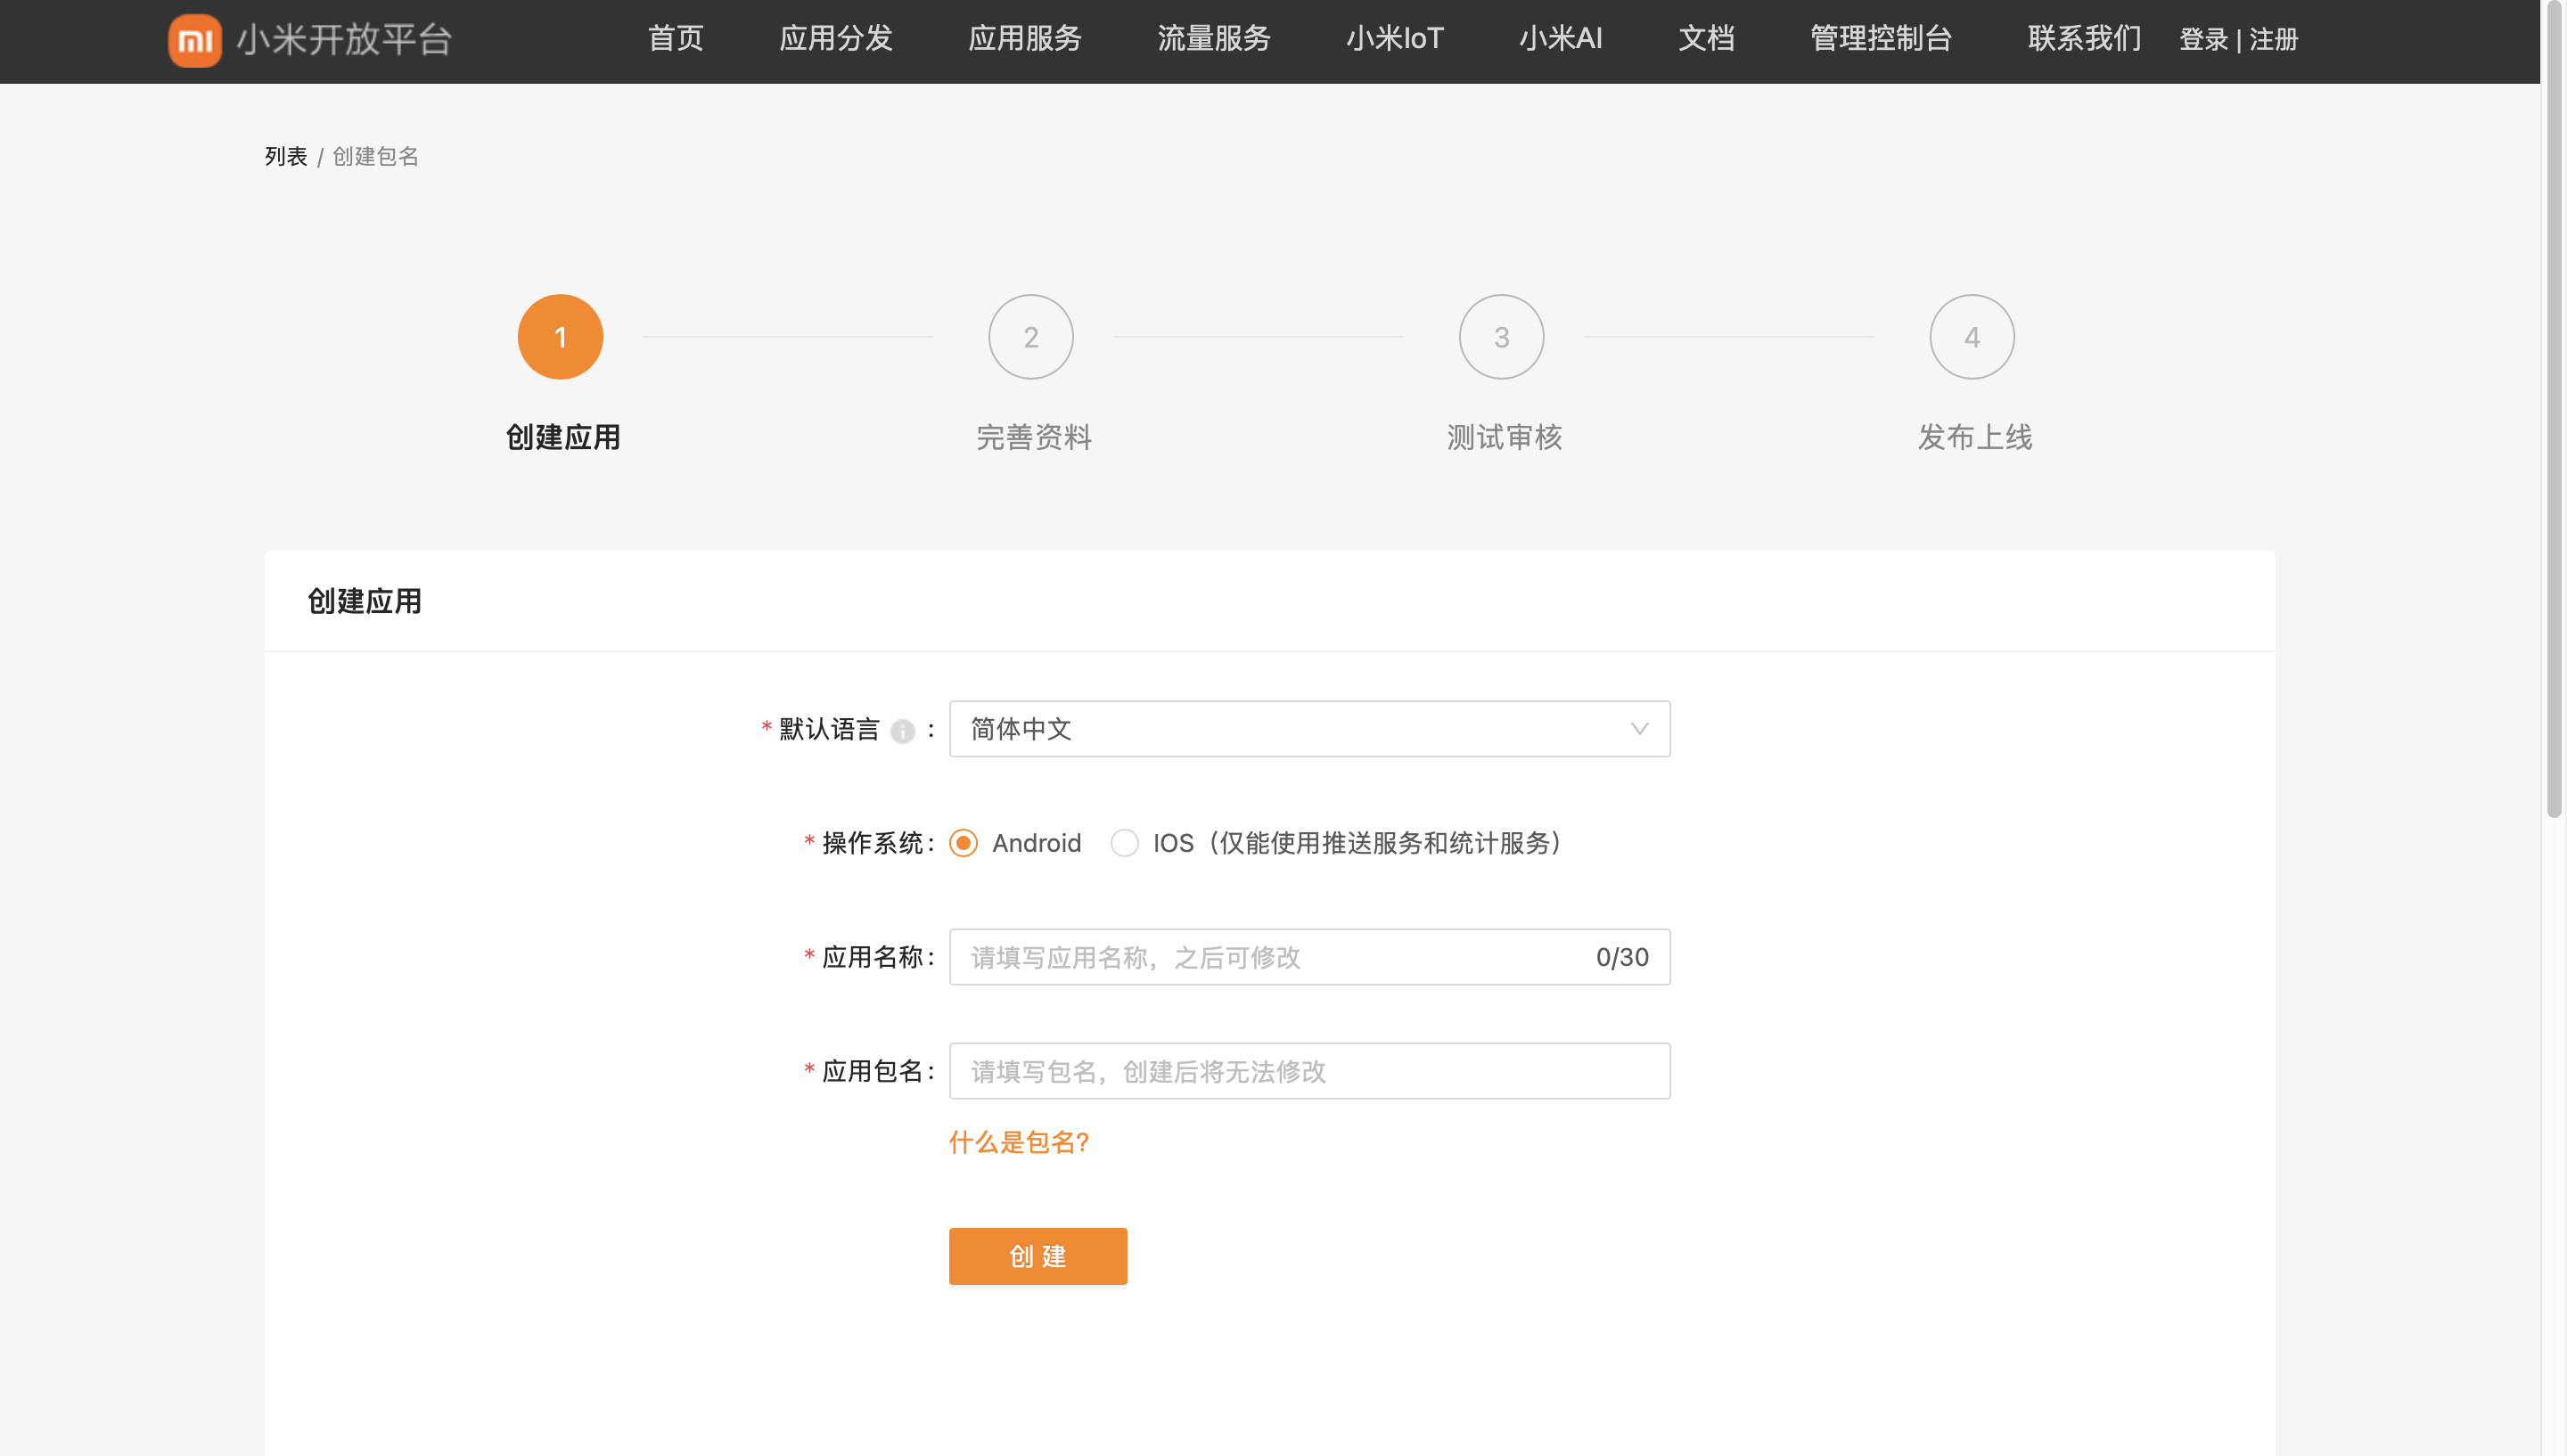Click the 注册 link
The image size is (2567, 1456).
(x=2273, y=40)
